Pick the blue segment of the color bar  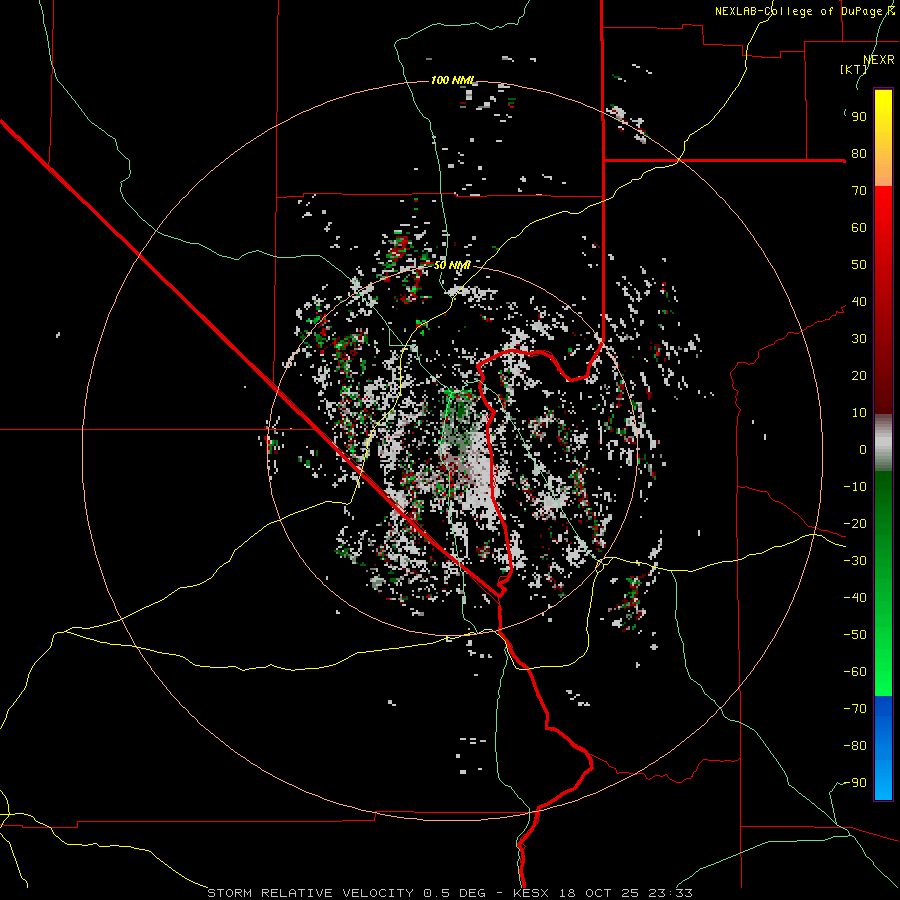pos(883,748)
